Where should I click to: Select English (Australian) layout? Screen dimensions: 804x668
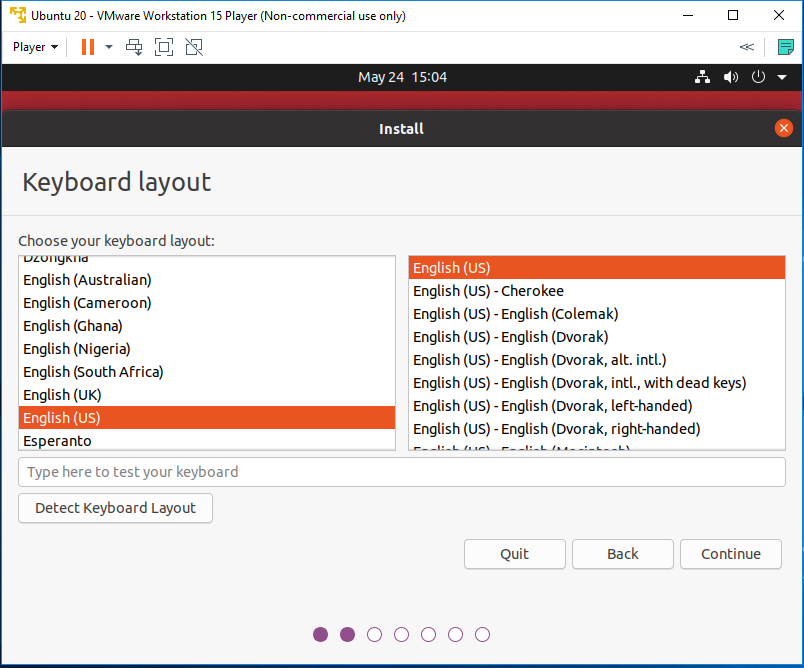click(x=207, y=280)
